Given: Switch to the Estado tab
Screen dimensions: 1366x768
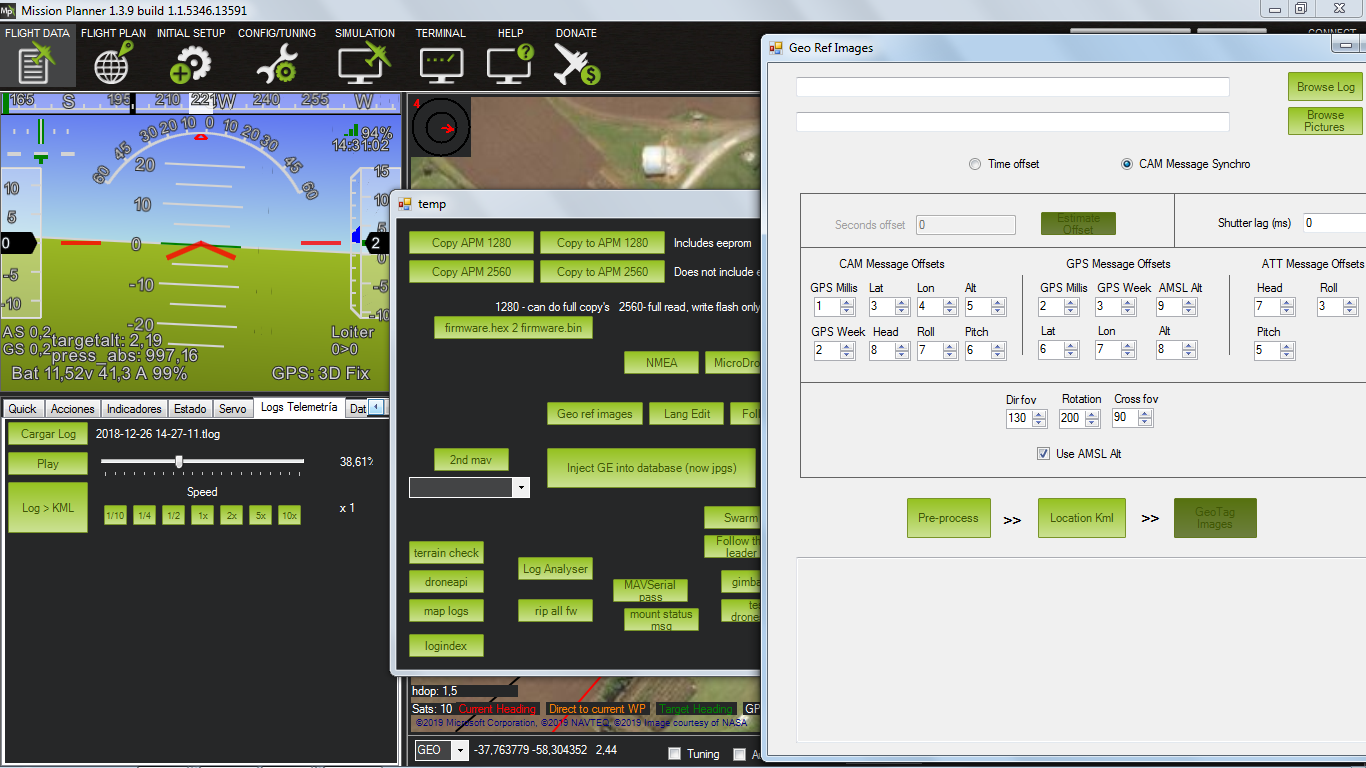Looking at the screenshot, I should 190,409.
